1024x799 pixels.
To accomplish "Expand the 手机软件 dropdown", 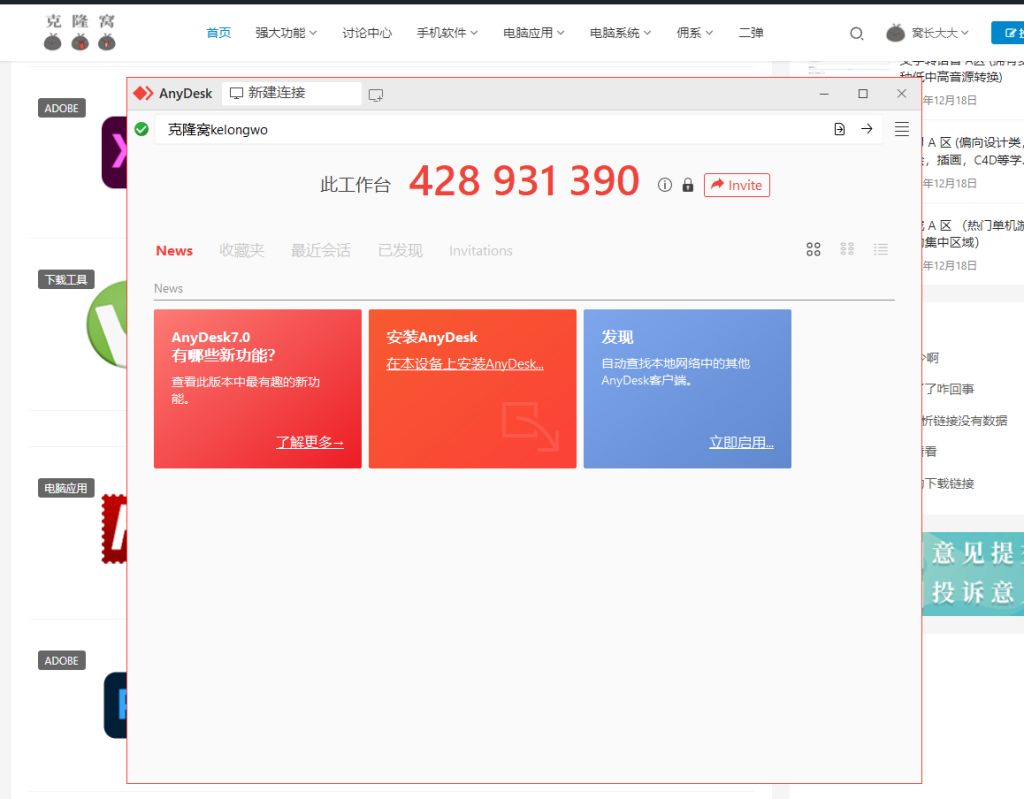I will coord(447,33).
